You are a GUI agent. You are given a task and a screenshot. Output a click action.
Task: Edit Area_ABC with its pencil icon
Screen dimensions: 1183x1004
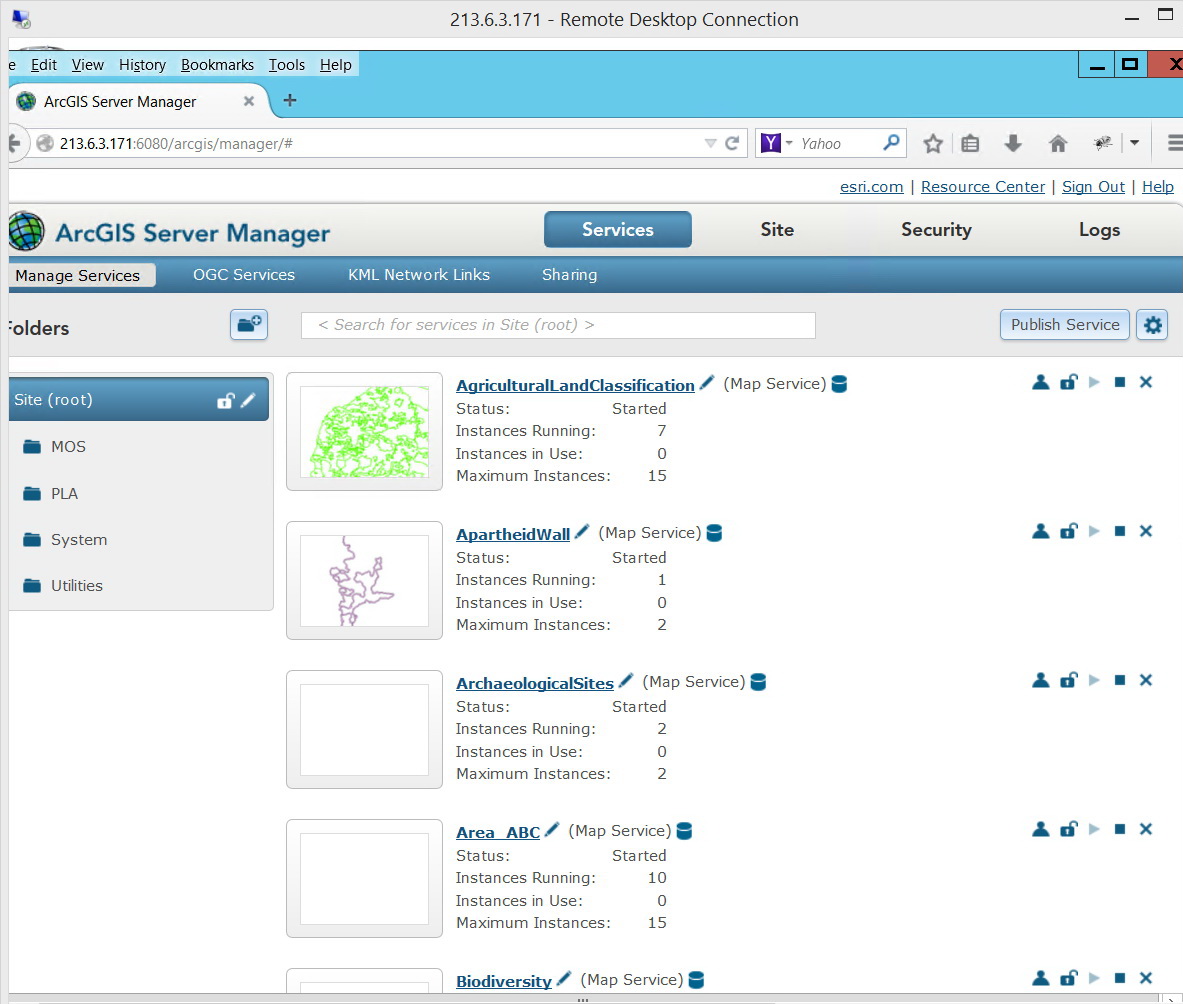pyautogui.click(x=552, y=830)
